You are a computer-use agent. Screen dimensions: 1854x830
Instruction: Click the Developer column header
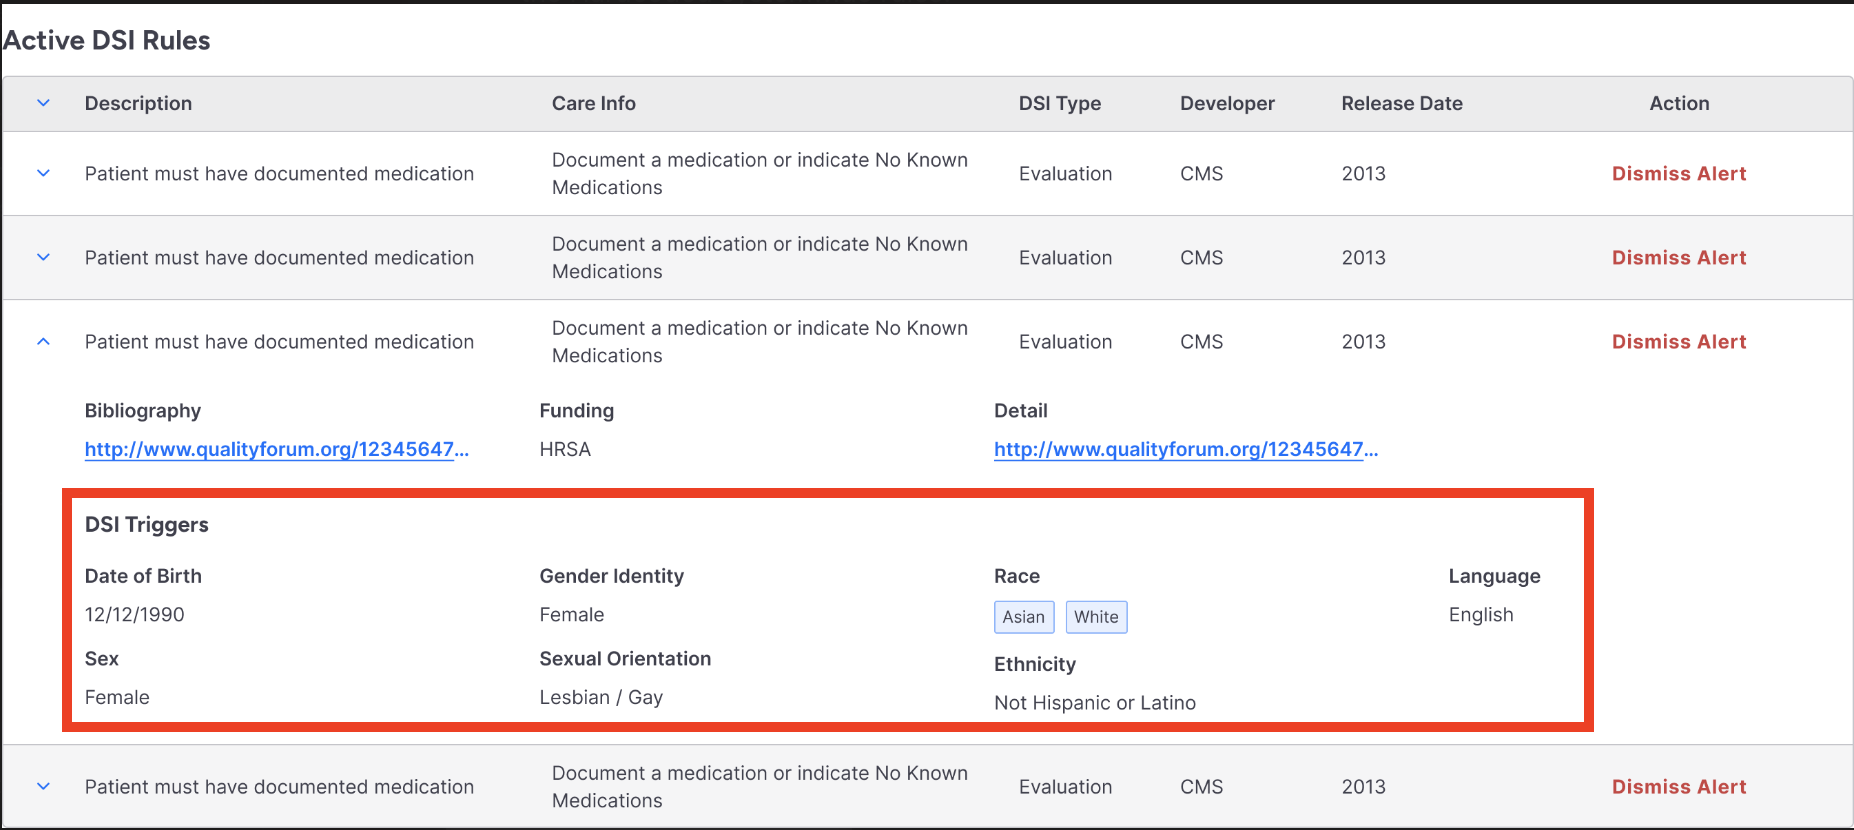[1227, 103]
